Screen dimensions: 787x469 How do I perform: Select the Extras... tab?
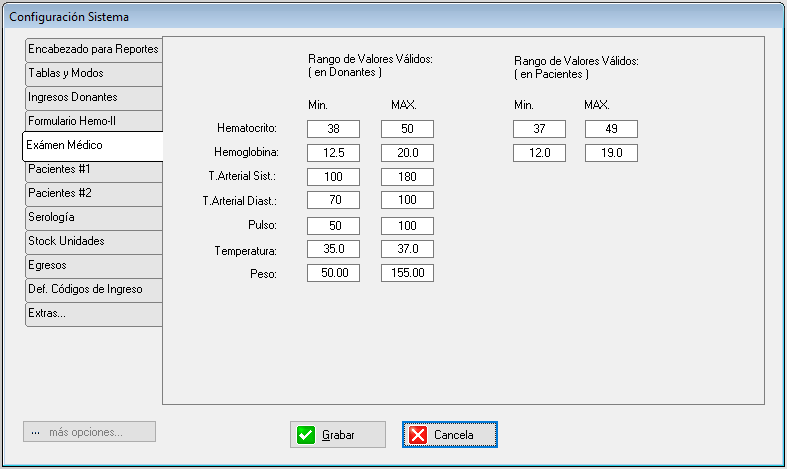pyautogui.click(x=93, y=313)
